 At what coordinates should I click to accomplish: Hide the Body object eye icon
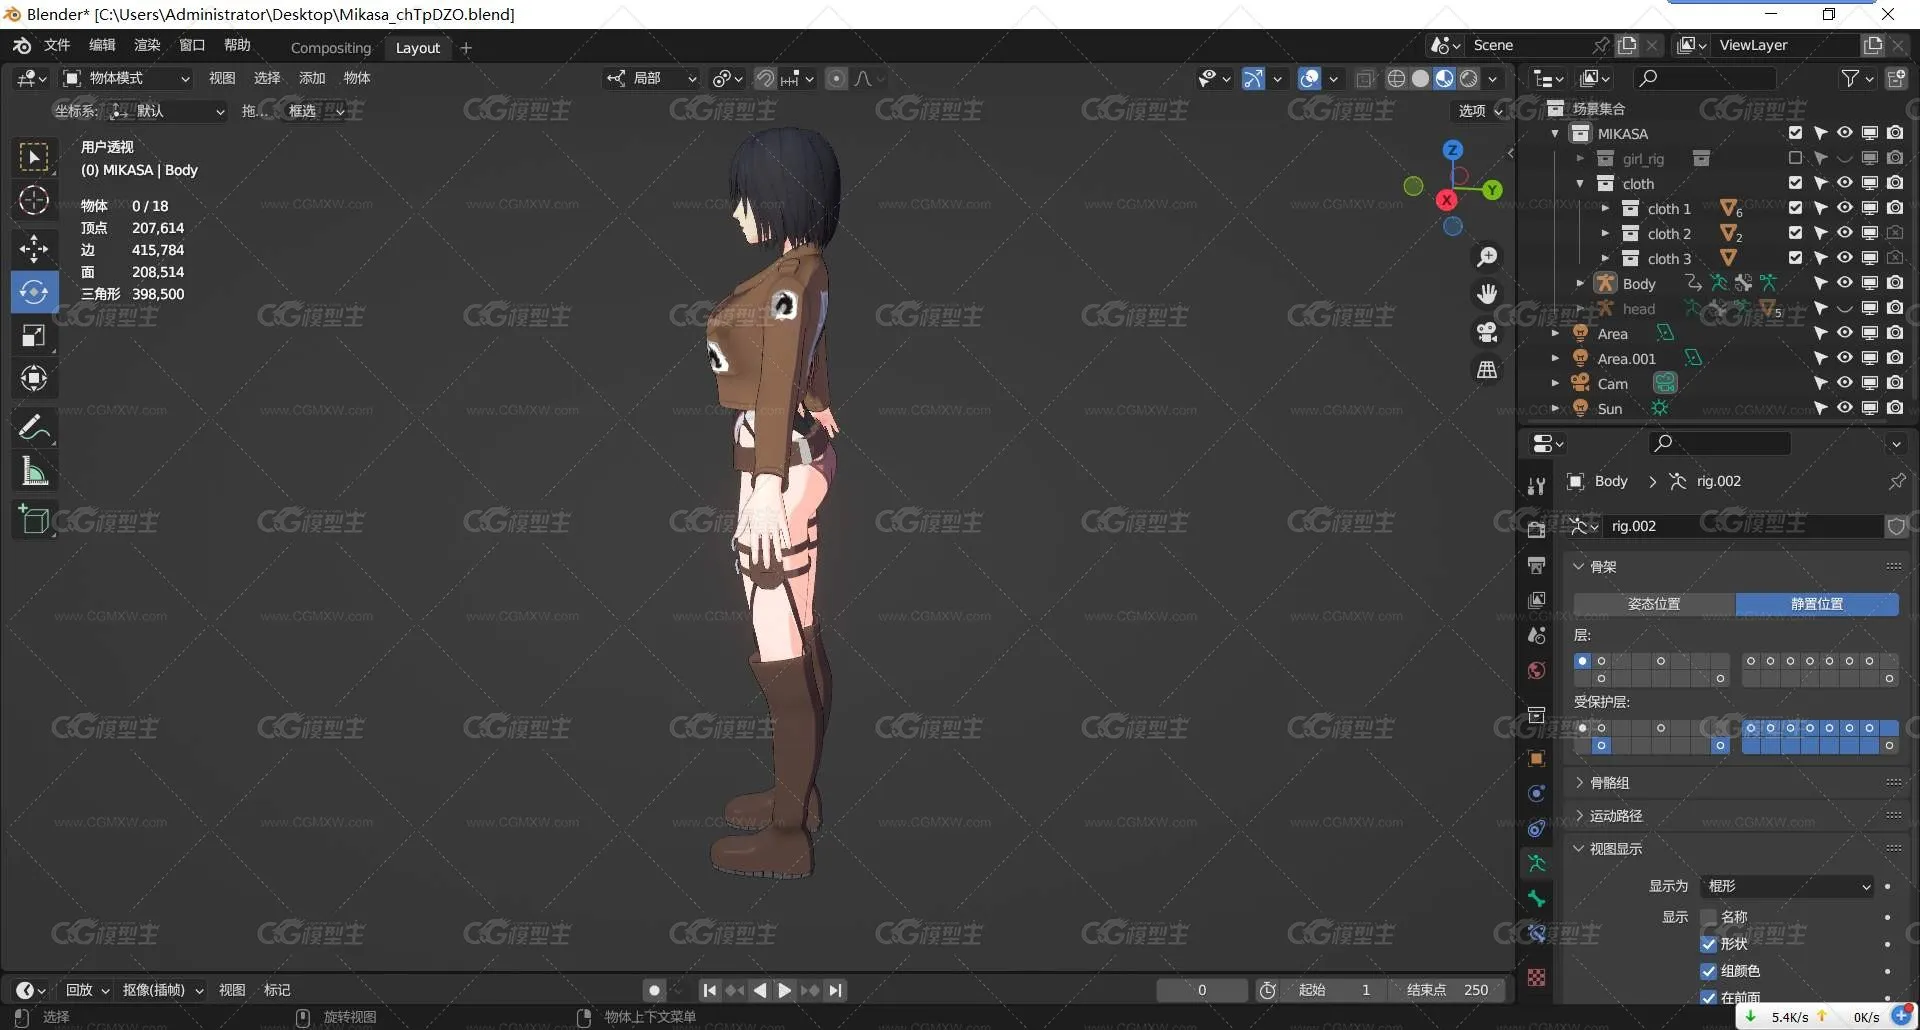1845,283
